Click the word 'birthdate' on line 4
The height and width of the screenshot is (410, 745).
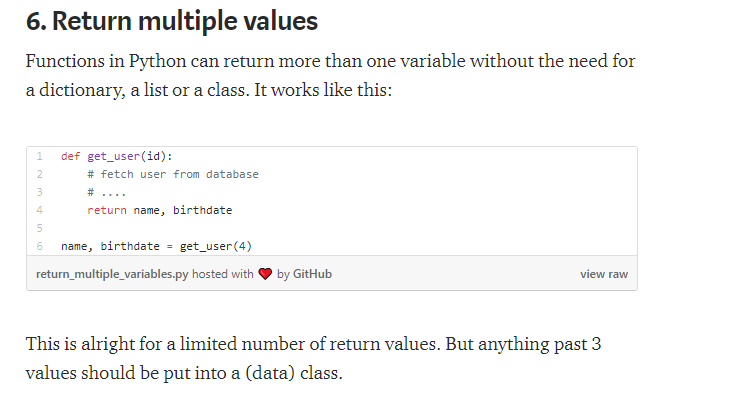202,210
